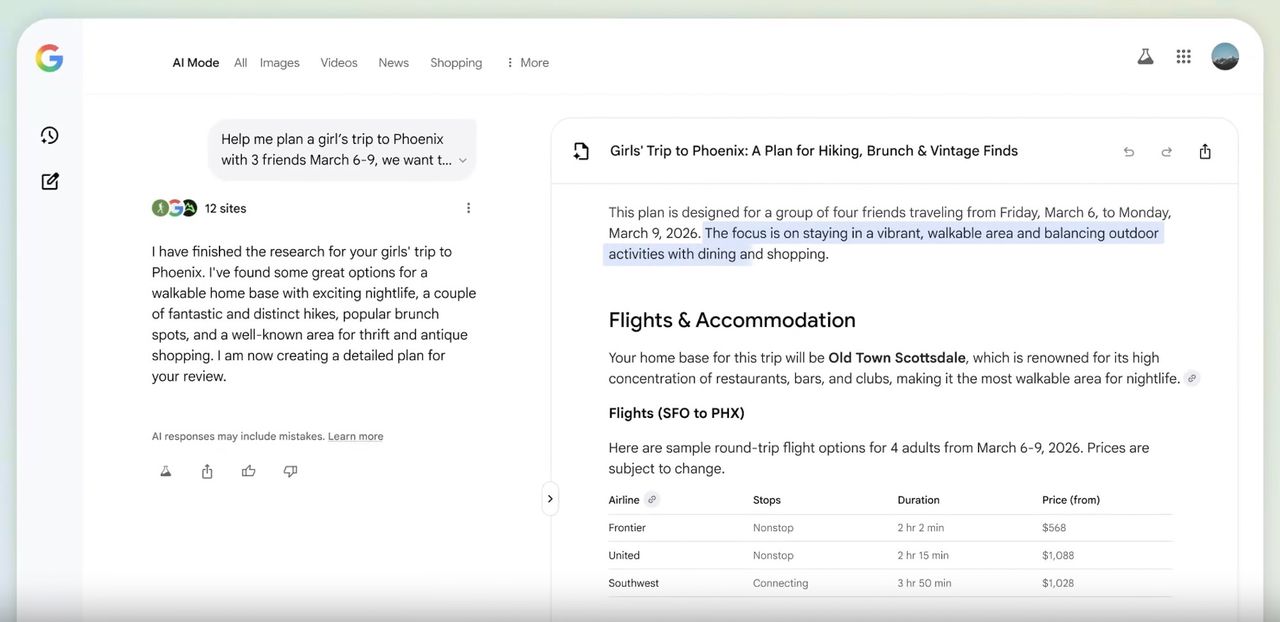Open the More search filters menu

(x=527, y=63)
